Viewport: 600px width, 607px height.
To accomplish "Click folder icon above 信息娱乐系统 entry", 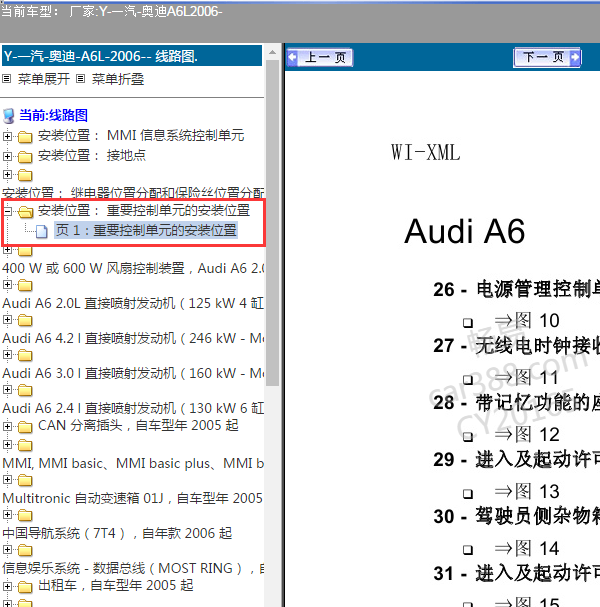I will pos(25,550).
